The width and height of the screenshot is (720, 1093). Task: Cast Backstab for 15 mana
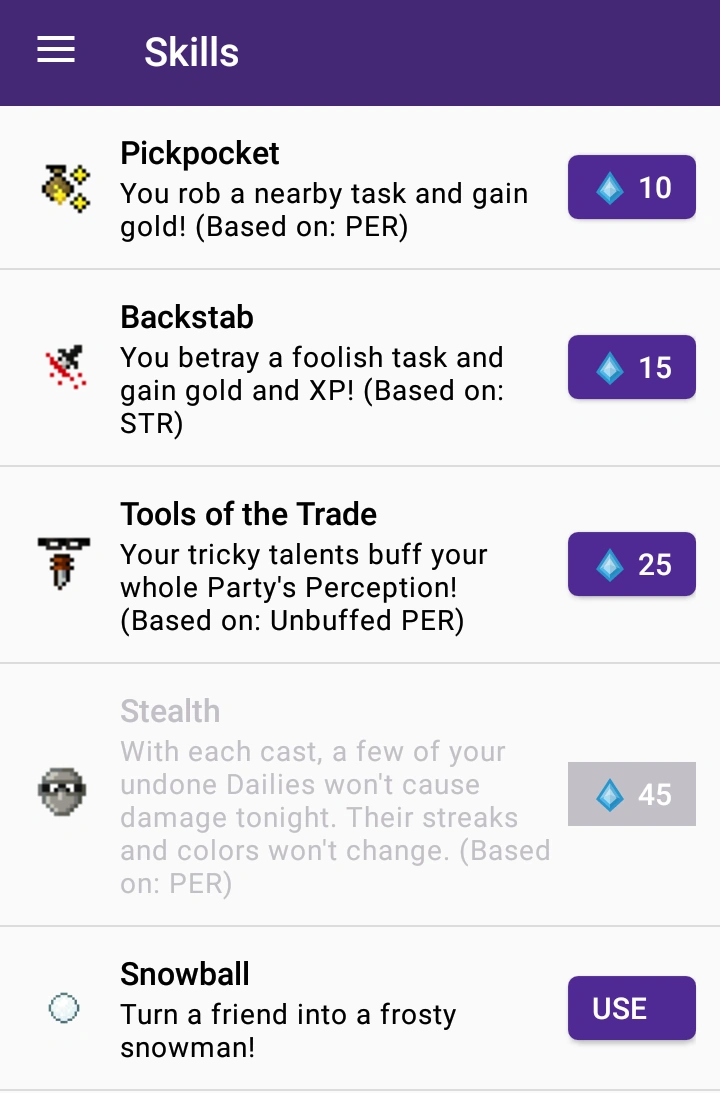click(631, 367)
